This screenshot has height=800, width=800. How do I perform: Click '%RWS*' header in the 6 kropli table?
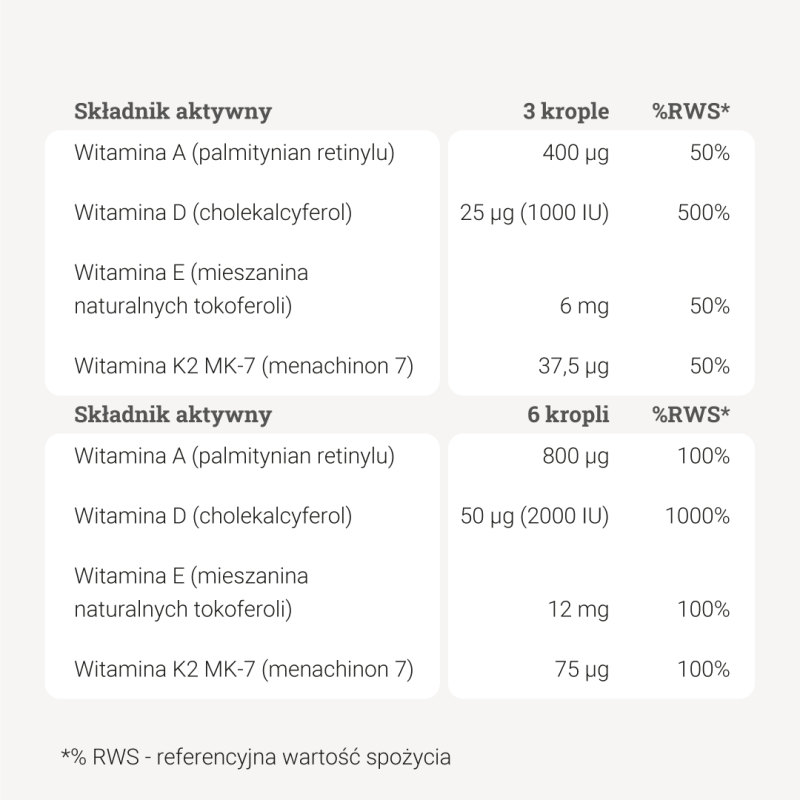coord(691,414)
